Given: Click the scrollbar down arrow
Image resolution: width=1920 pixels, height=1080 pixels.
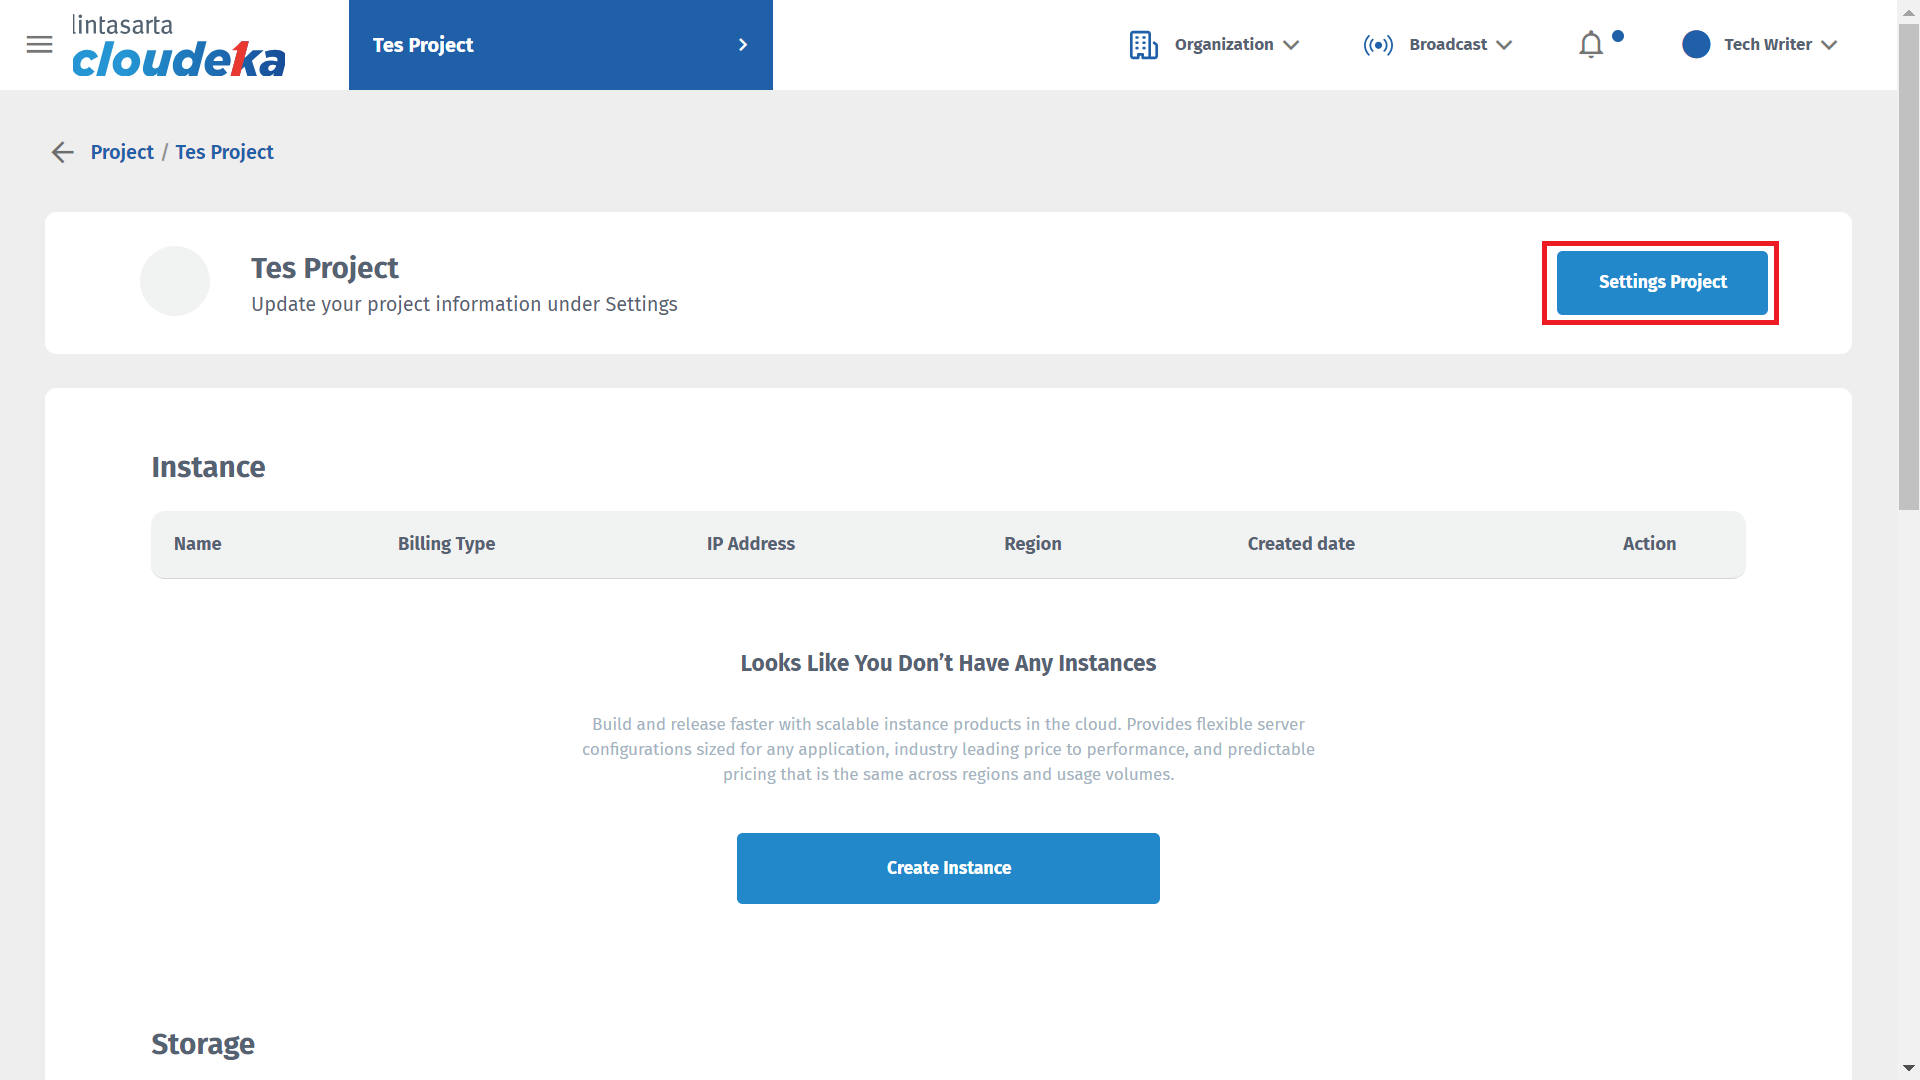Looking at the screenshot, I should click(1908, 1069).
